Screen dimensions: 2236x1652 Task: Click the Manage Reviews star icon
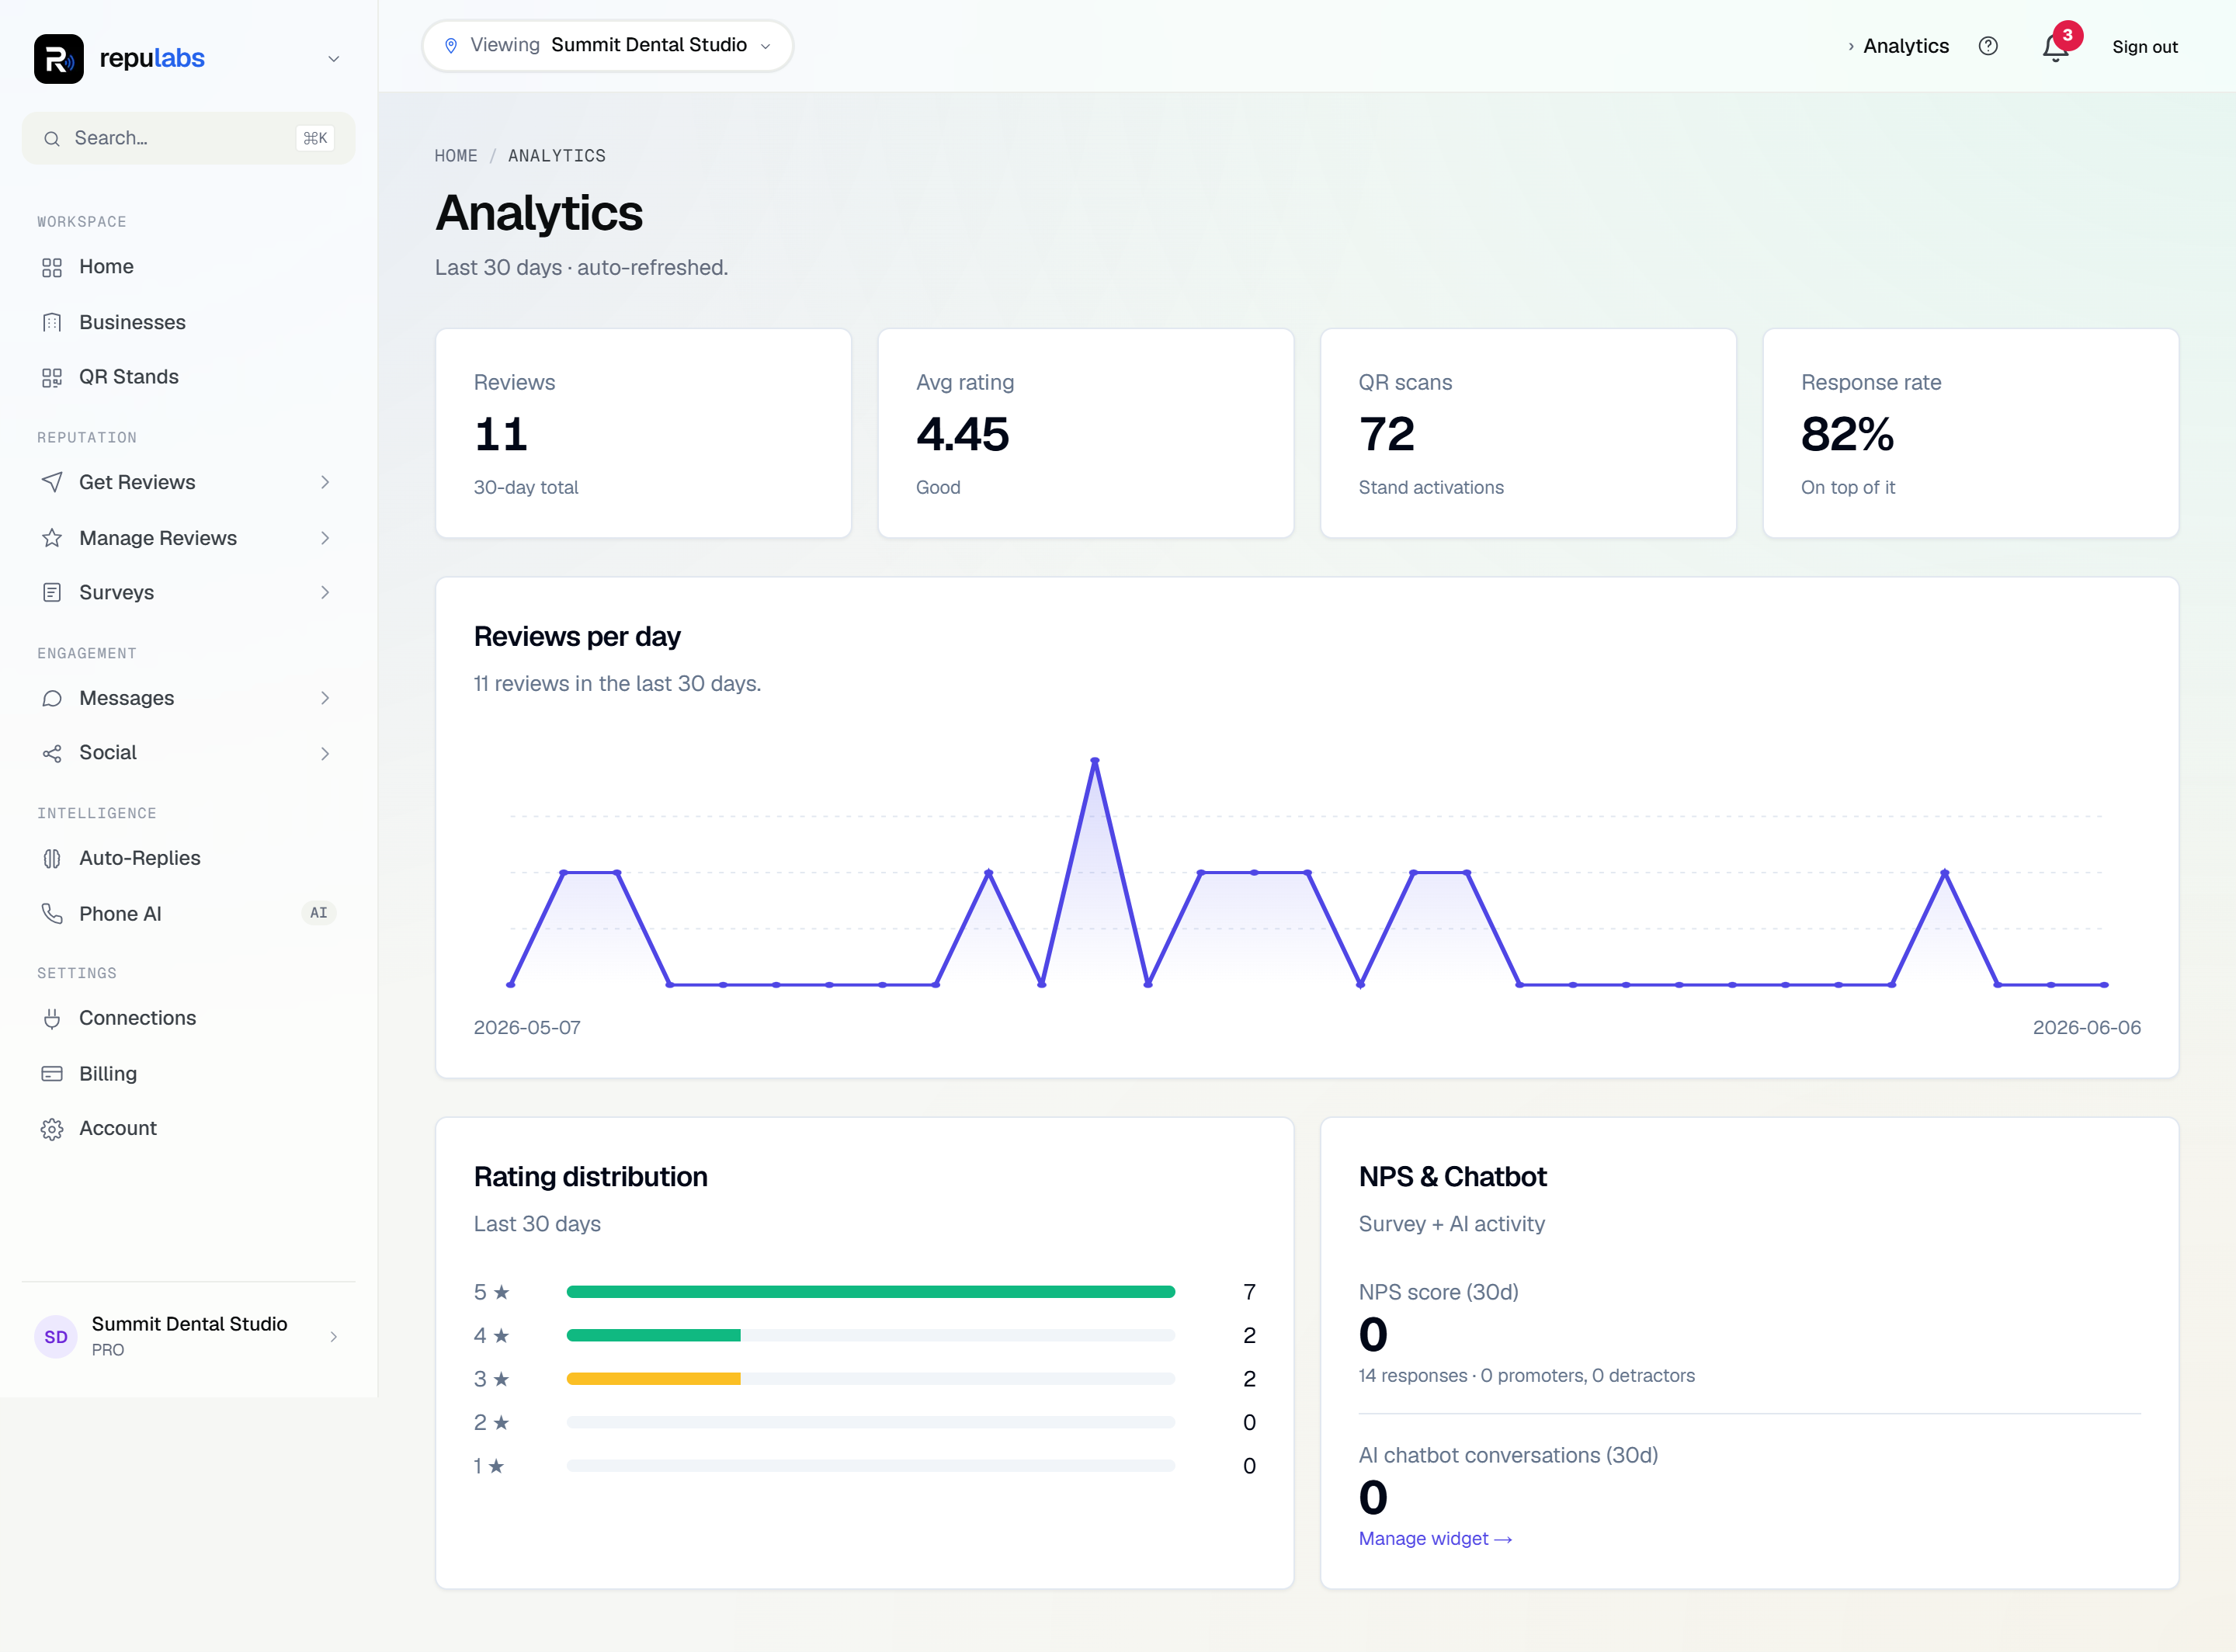click(x=52, y=538)
